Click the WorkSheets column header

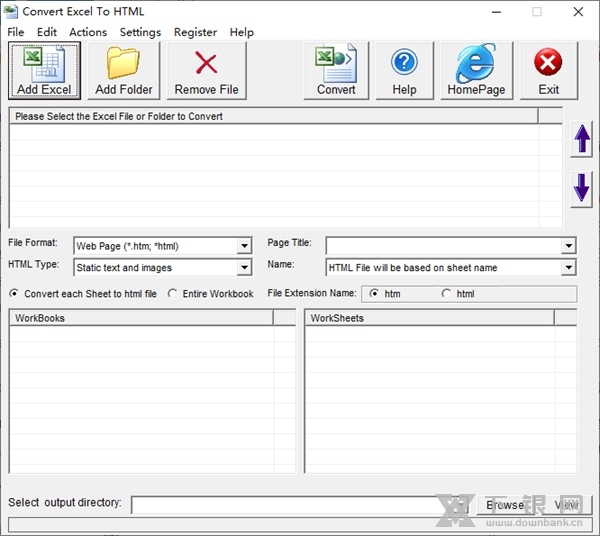coord(430,318)
